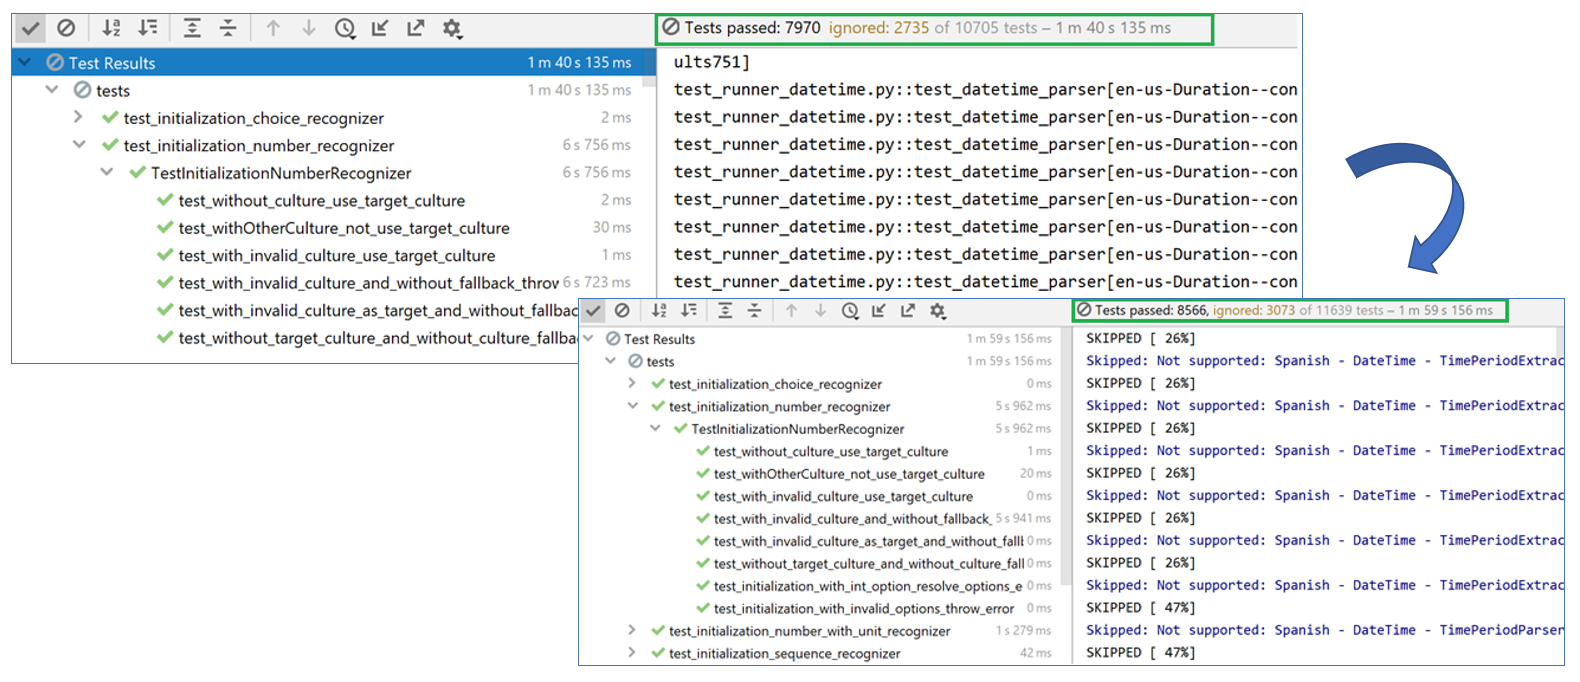Click 'Tests passed: 7970' status text

click(752, 28)
